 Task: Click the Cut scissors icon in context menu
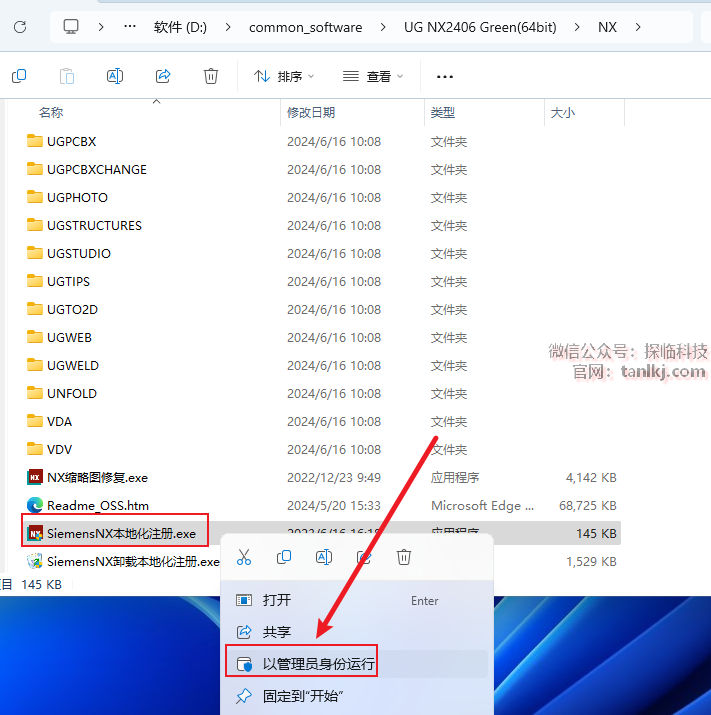point(244,557)
